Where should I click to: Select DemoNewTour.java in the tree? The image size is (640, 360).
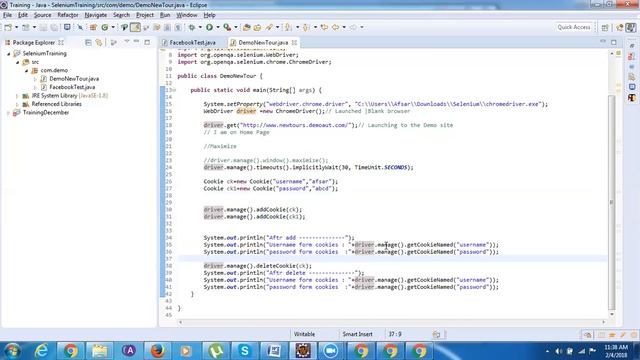[x=74, y=79]
